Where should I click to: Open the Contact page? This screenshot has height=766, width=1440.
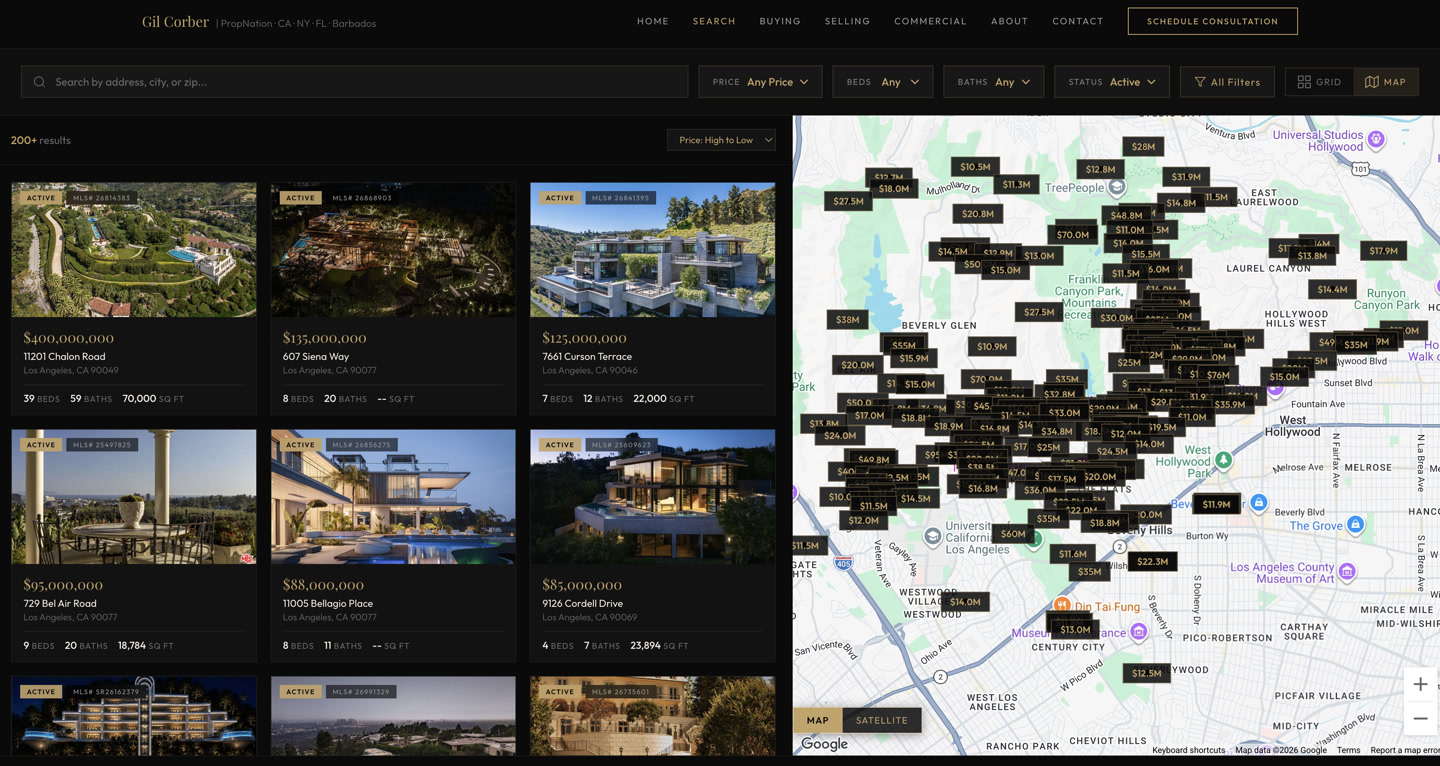coord(1078,21)
